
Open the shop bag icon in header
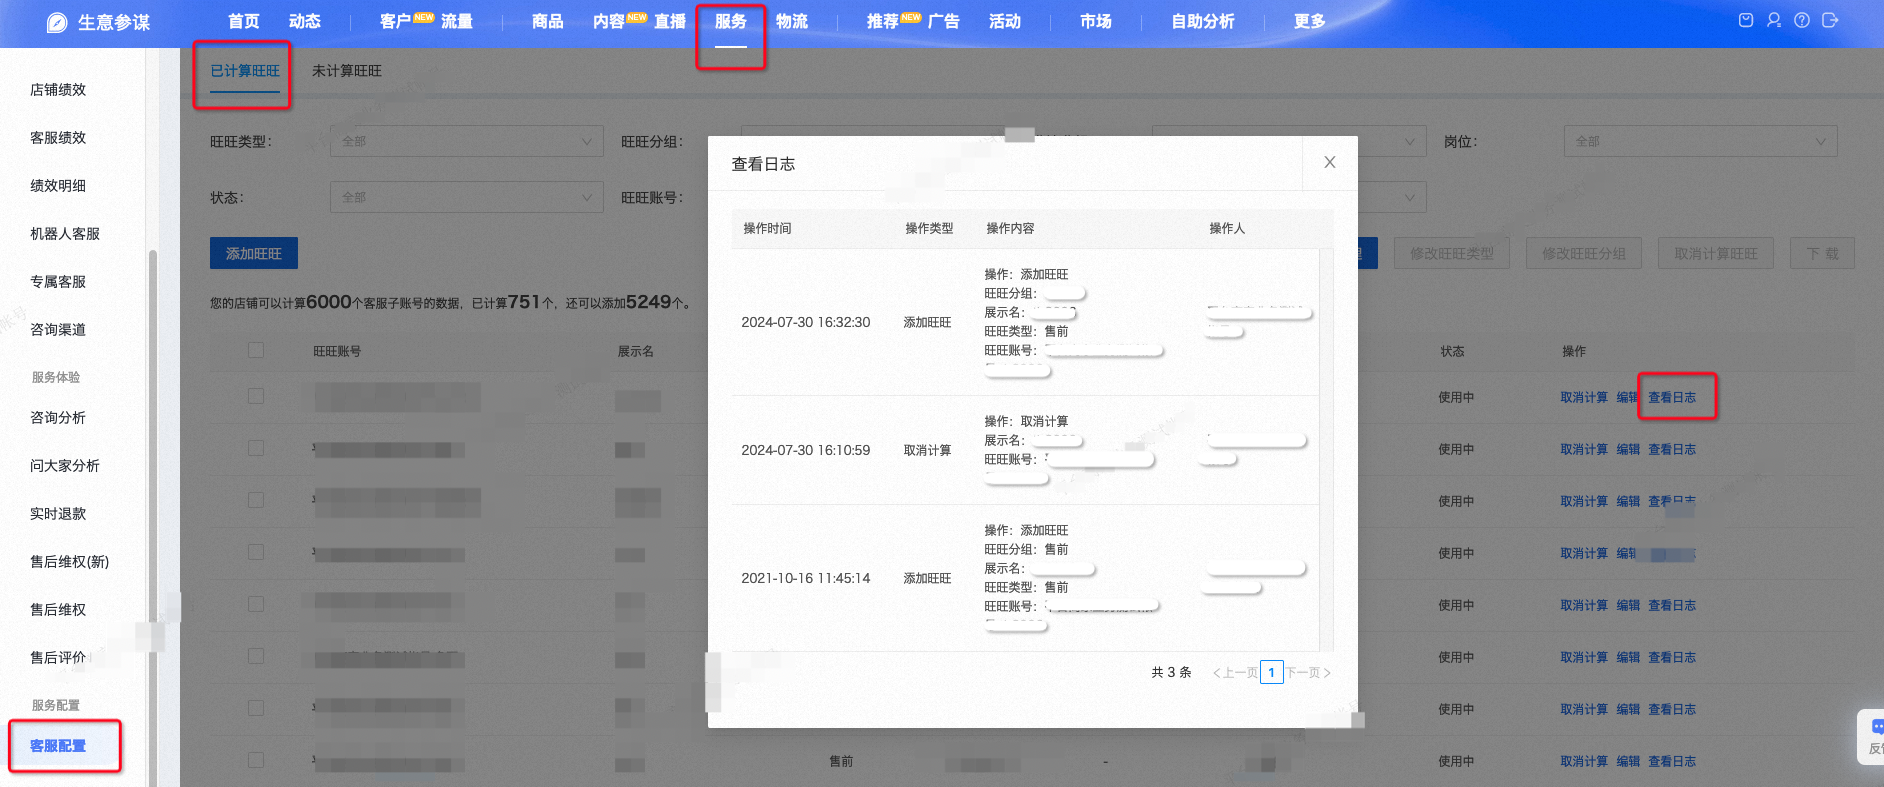point(1746,20)
